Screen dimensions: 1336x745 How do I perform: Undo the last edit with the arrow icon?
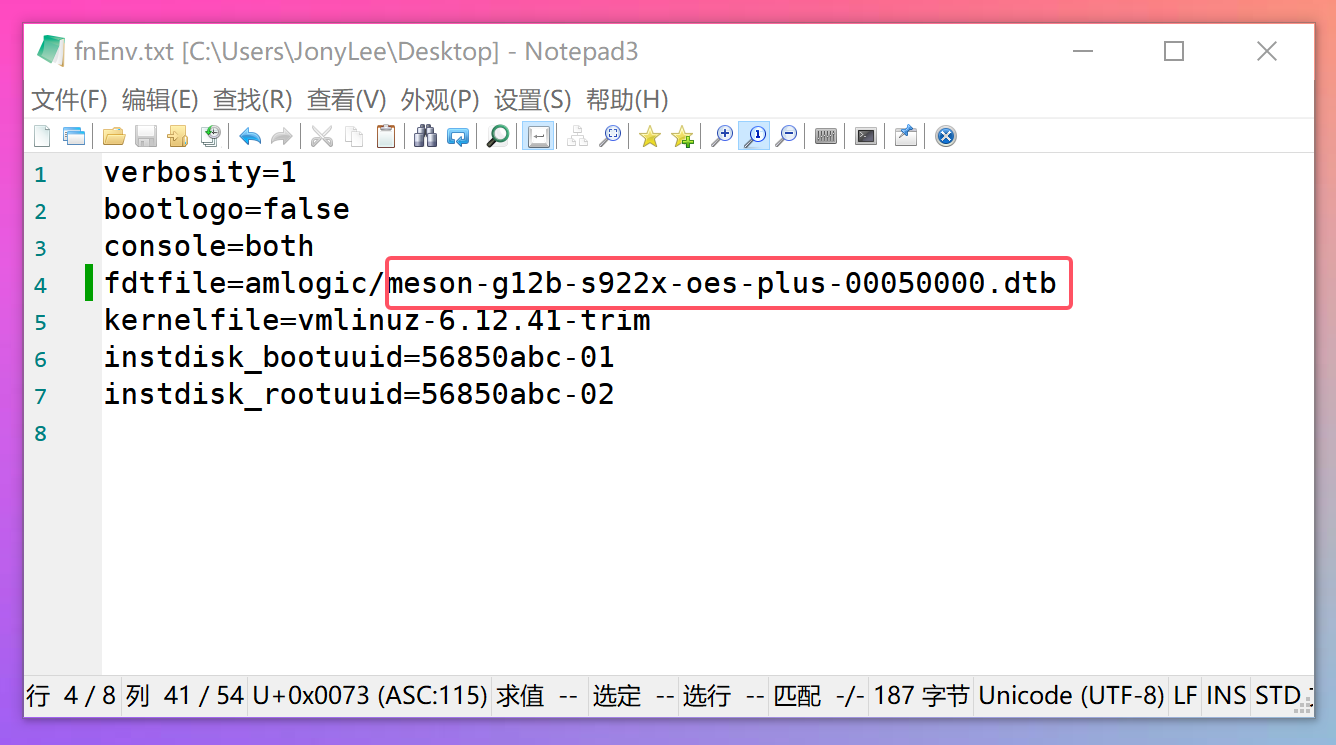pyautogui.click(x=249, y=135)
